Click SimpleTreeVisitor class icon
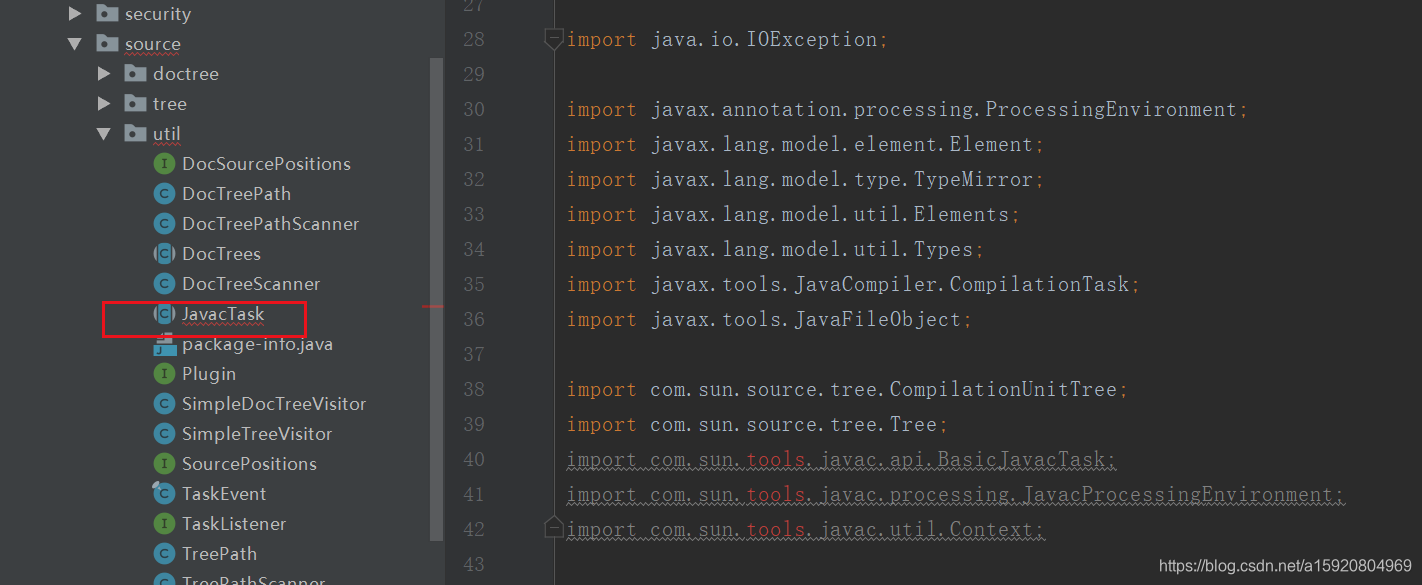Viewport: 1422px width, 585px height. tap(164, 434)
